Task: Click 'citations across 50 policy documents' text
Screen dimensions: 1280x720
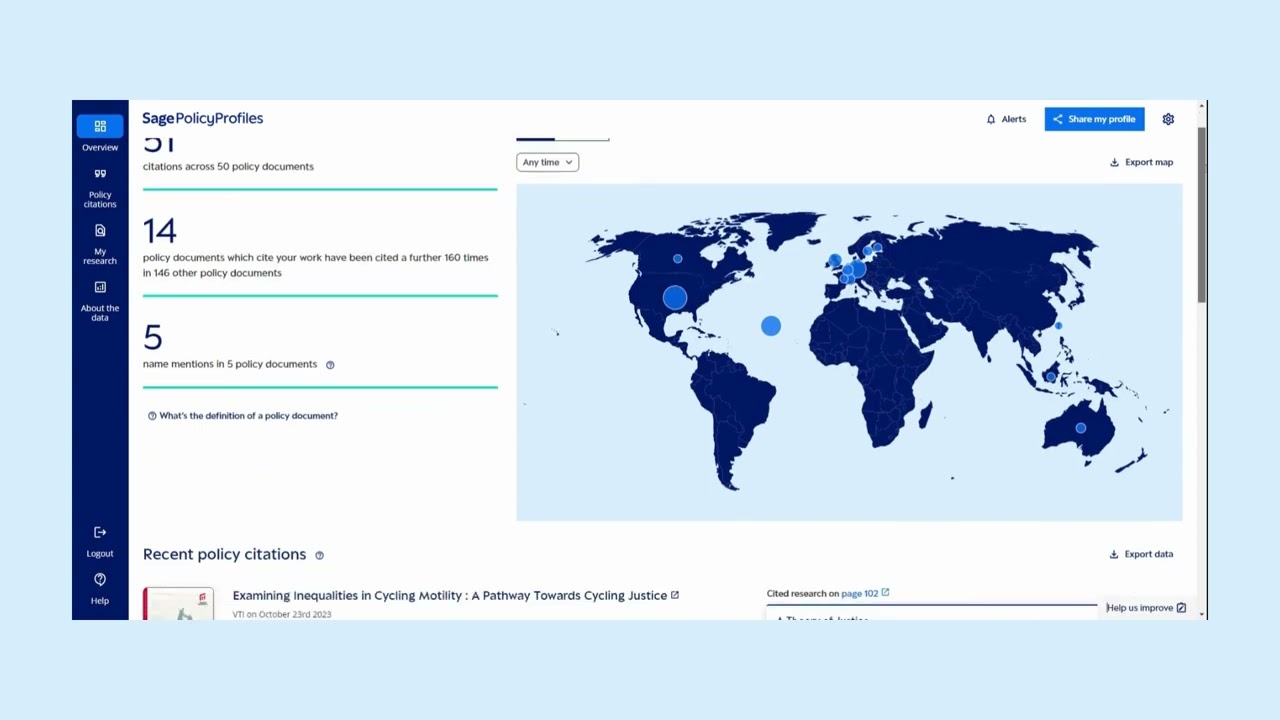Action: click(x=228, y=166)
